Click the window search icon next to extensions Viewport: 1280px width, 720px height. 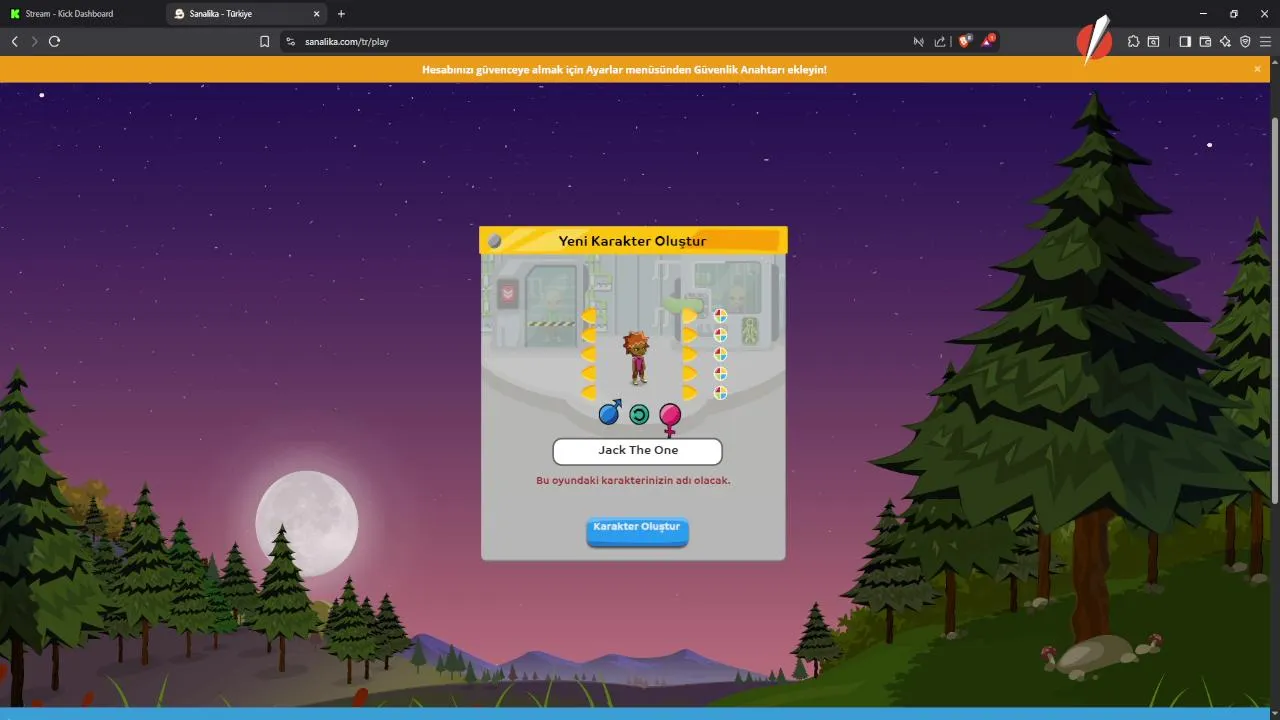point(1153,42)
